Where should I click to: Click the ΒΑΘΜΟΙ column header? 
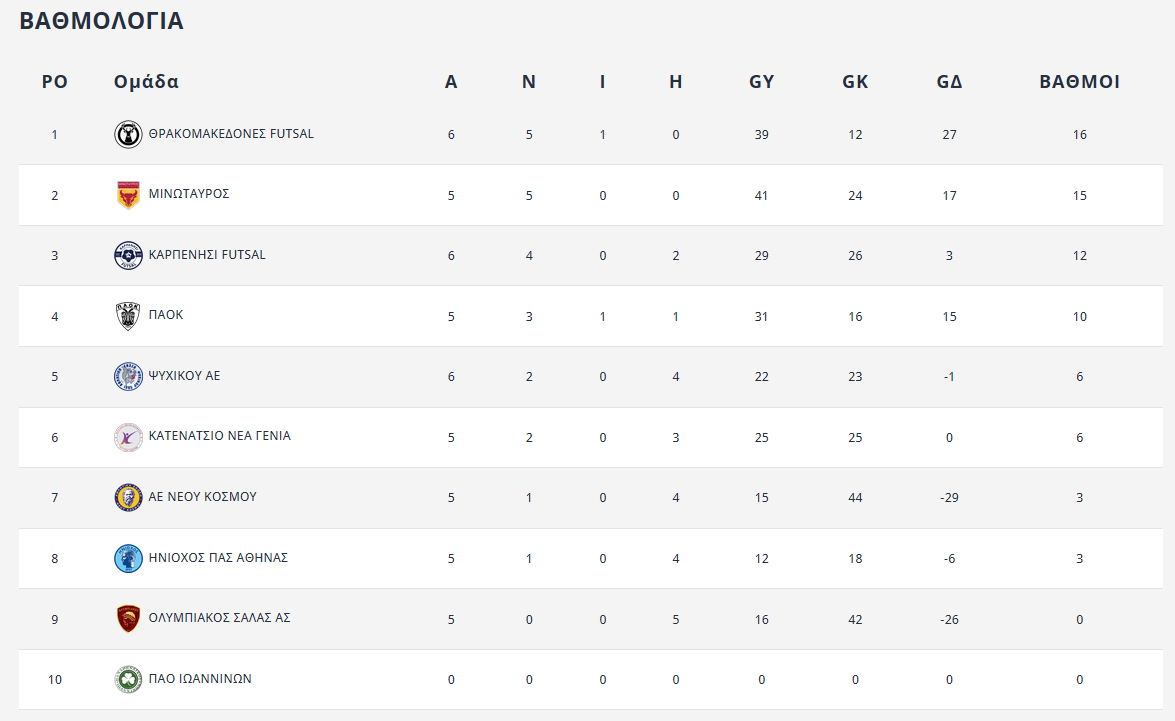(1079, 82)
